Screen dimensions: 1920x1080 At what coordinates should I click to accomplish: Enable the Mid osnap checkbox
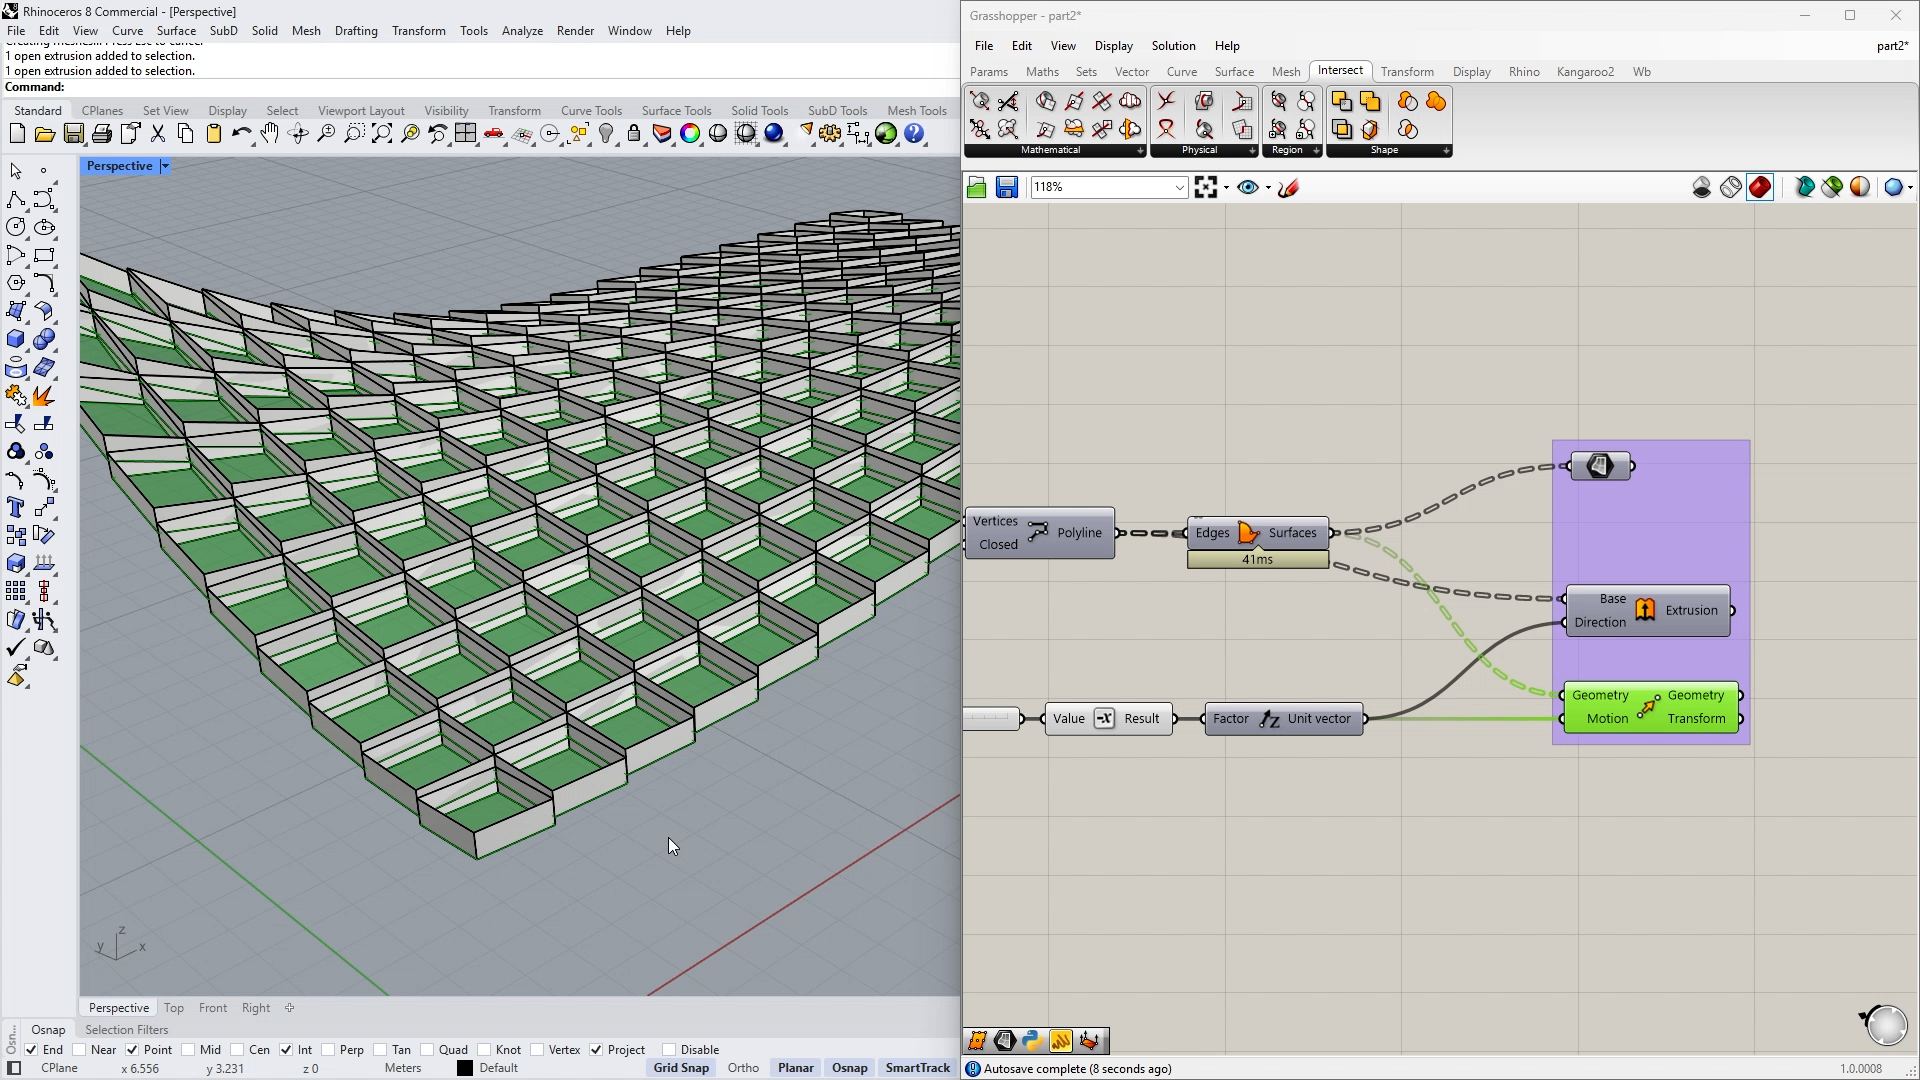tap(188, 1050)
